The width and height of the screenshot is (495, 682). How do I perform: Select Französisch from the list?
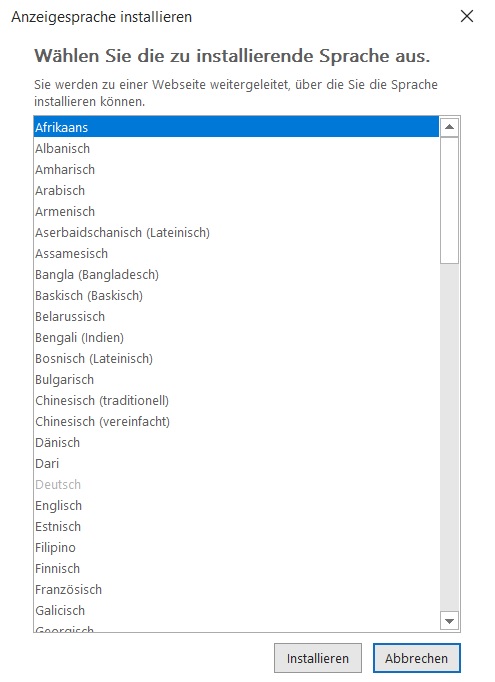tap(236, 589)
